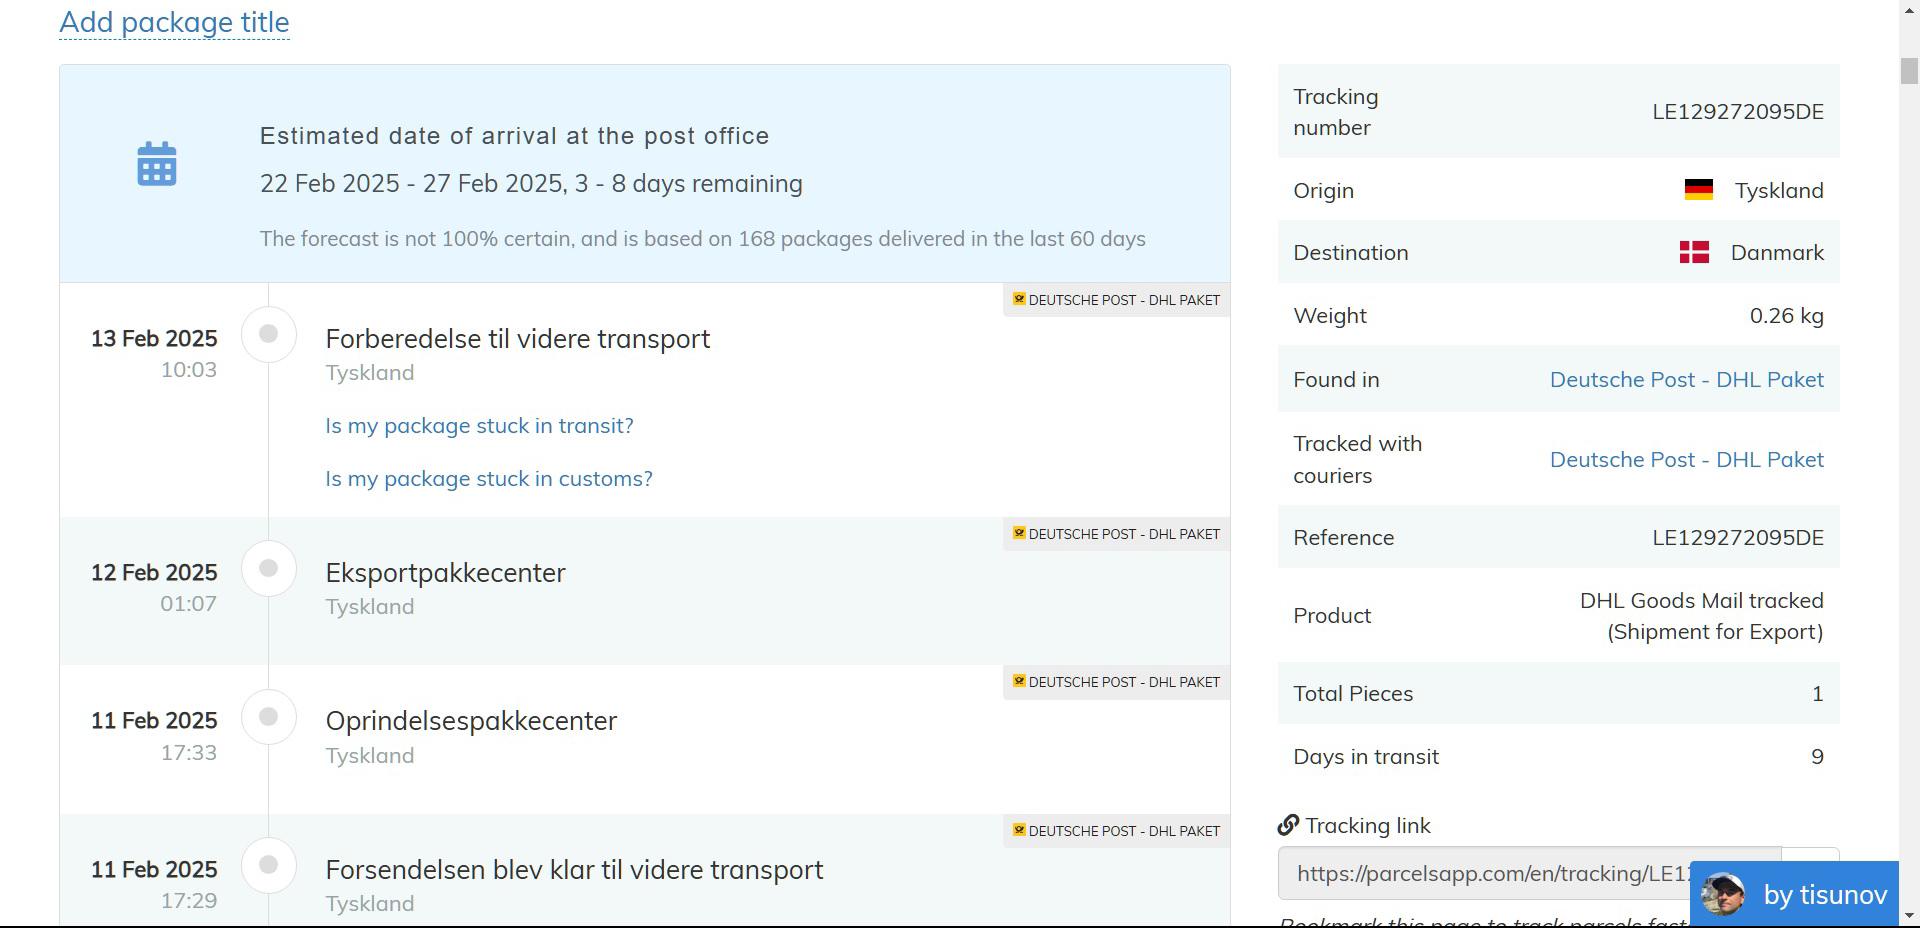The height and width of the screenshot is (928, 1920).
Task: Open 'Is my package stuck in transit?' link
Action: pos(479,426)
